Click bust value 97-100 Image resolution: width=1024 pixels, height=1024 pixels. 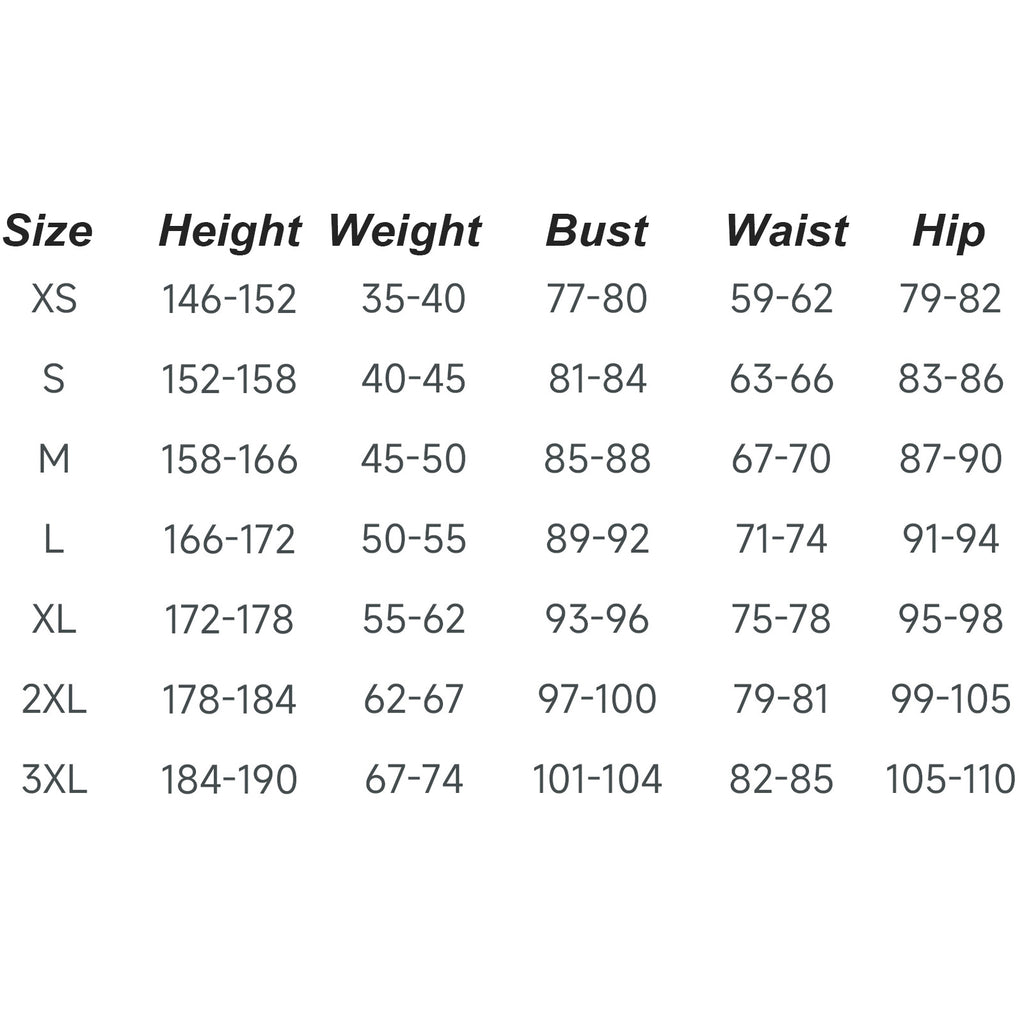(597, 699)
